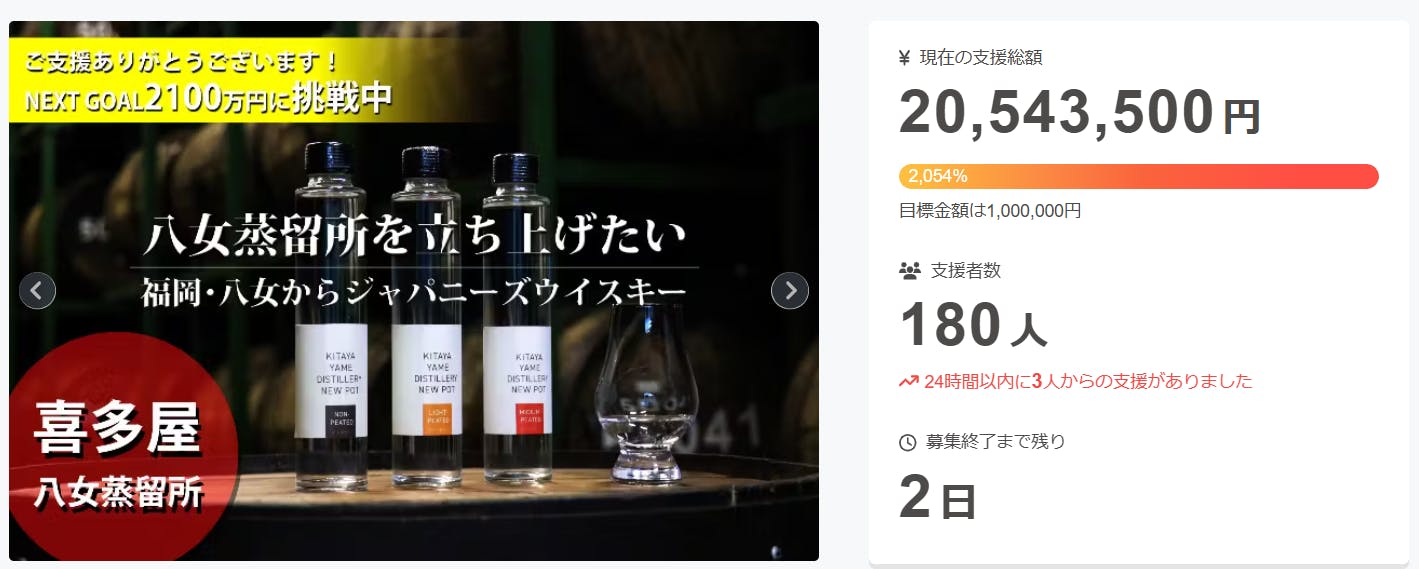Click the yen icon beside 現在の支援総額
This screenshot has height=569, width=1419.
(905, 58)
